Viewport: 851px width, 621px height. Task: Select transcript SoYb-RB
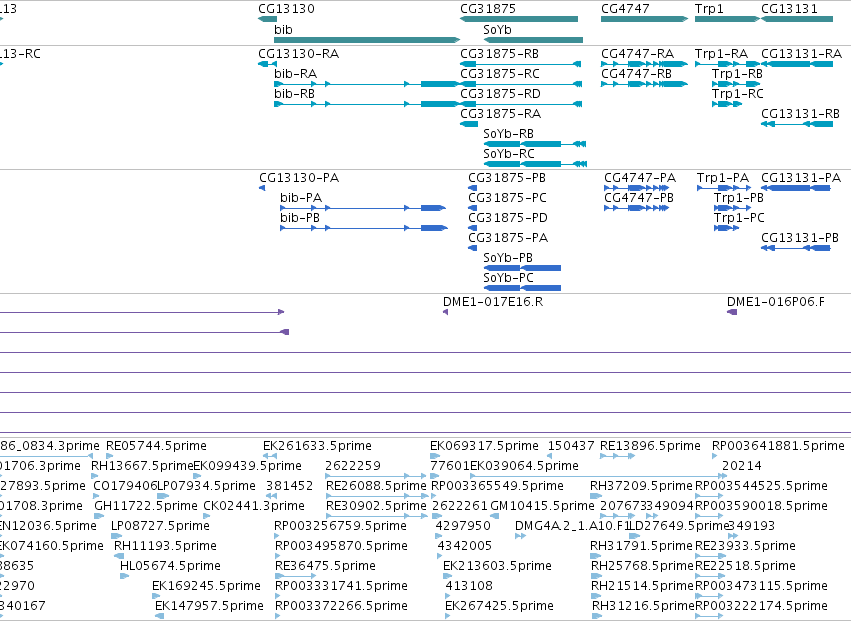coord(535,144)
